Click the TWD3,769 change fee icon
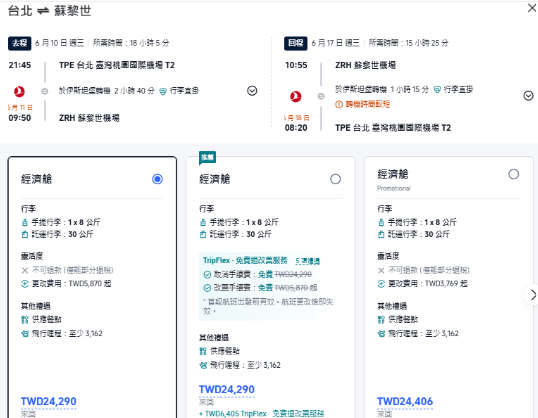Image resolution: width=538 pixels, height=418 pixels. [x=381, y=284]
